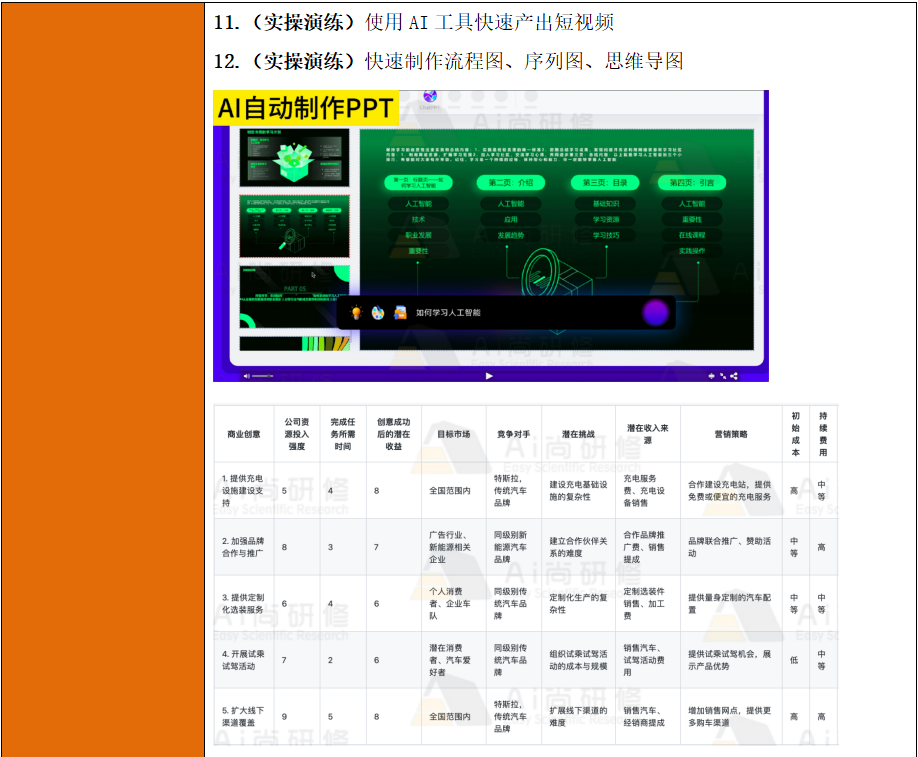The height and width of the screenshot is (757, 918).
Task: Click the 品牌联合推广、赞助活动 cell
Action: (x=729, y=547)
